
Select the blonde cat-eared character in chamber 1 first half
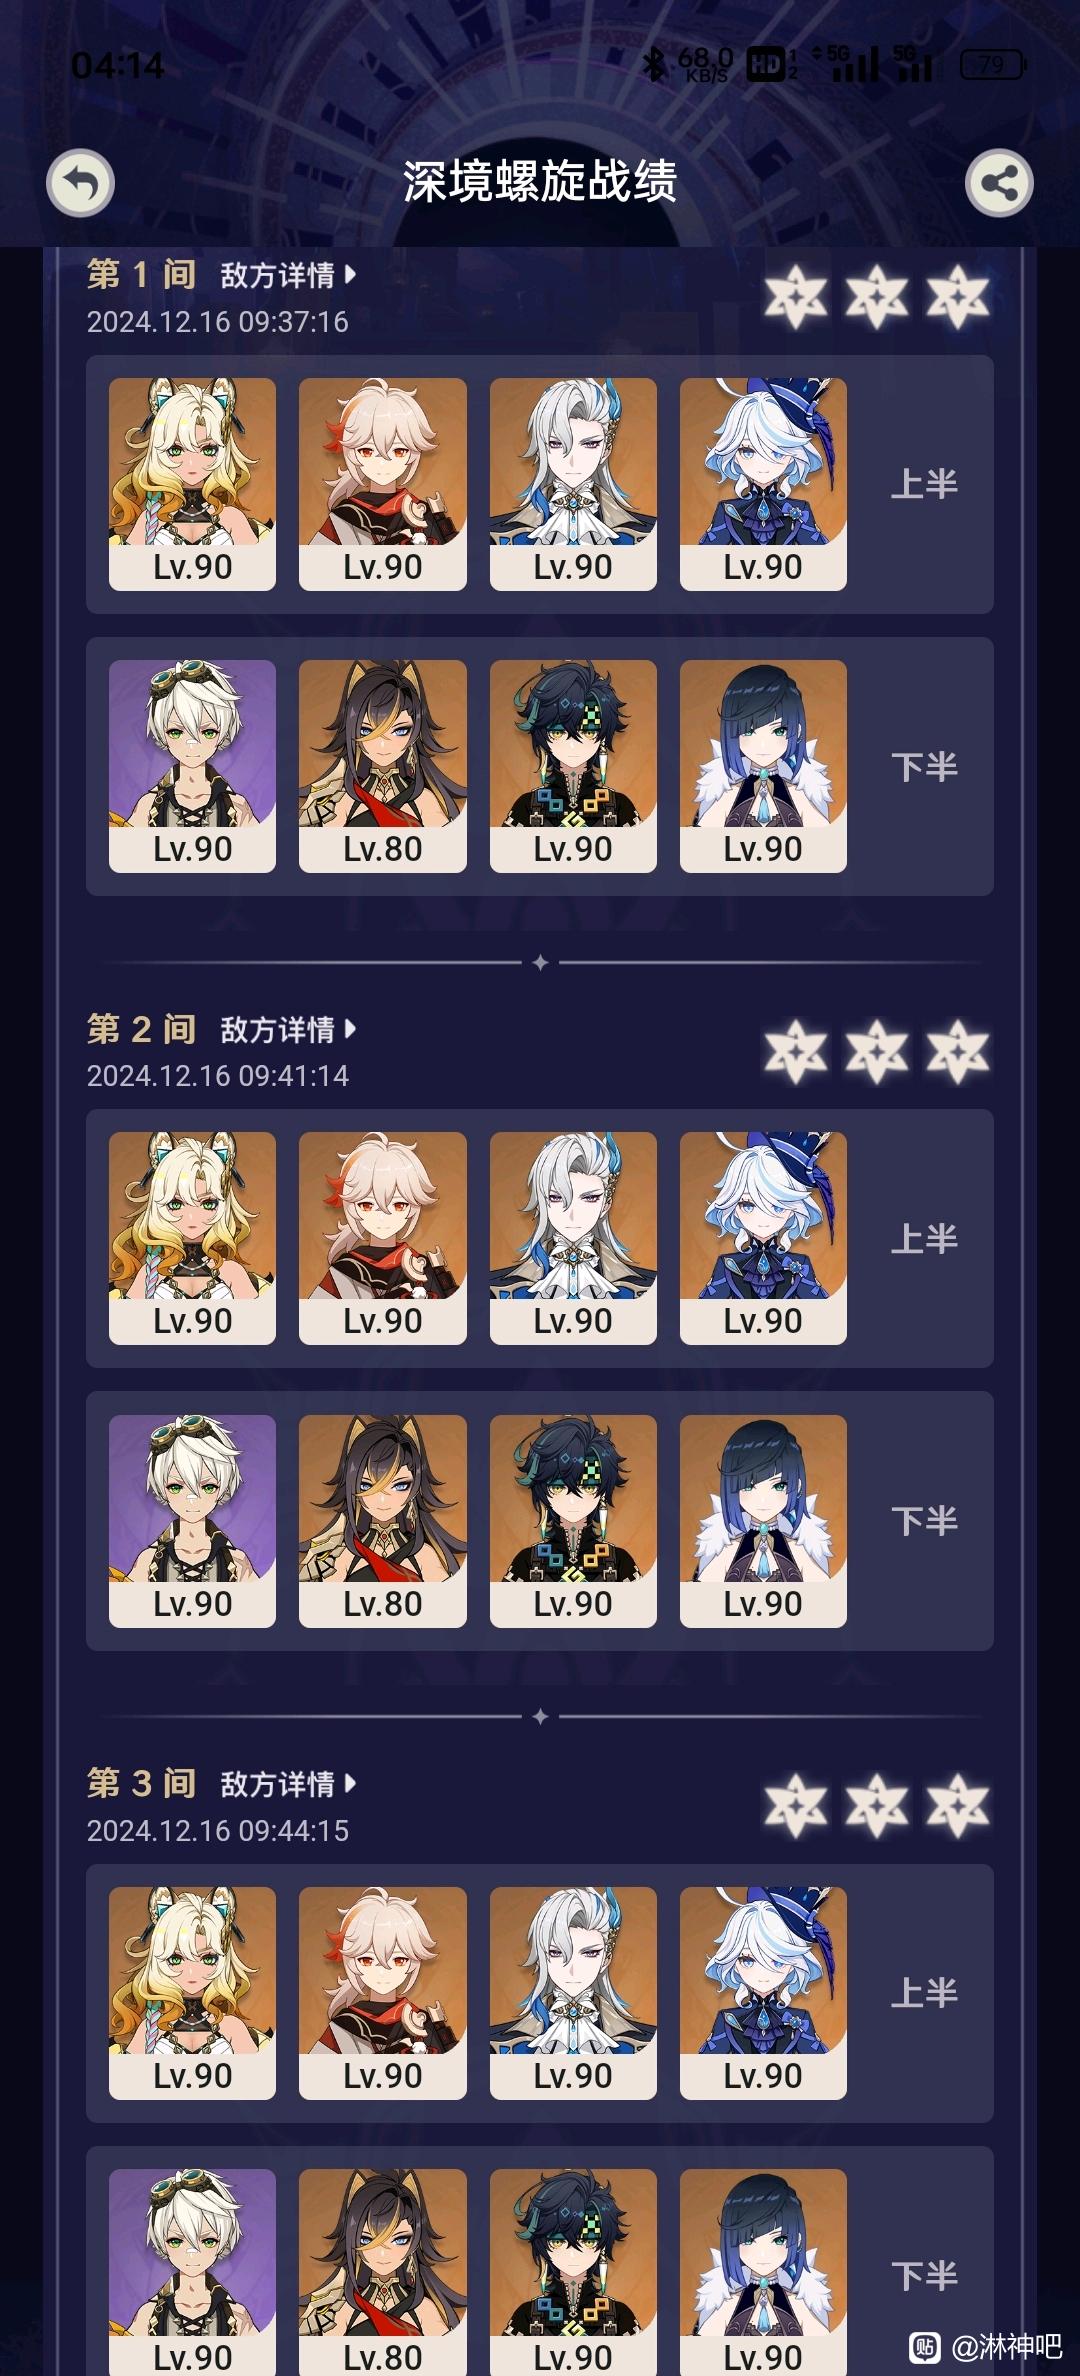[192, 484]
